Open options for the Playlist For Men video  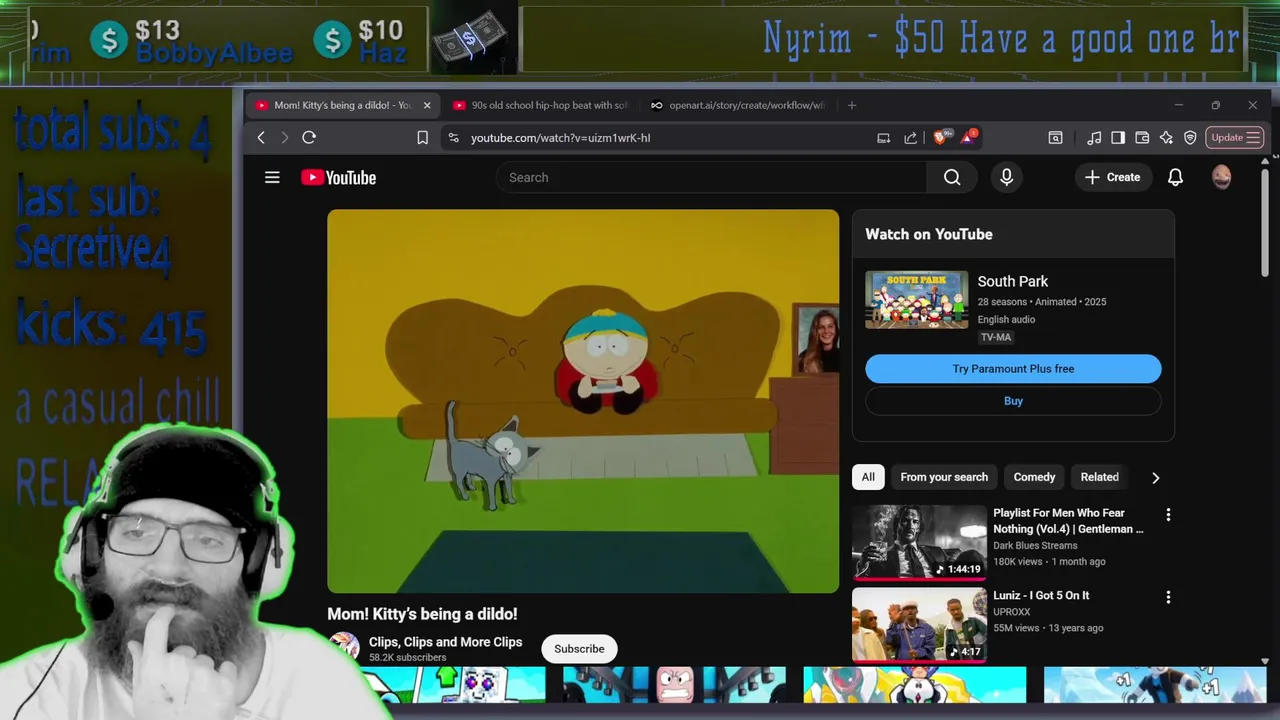tap(1168, 514)
